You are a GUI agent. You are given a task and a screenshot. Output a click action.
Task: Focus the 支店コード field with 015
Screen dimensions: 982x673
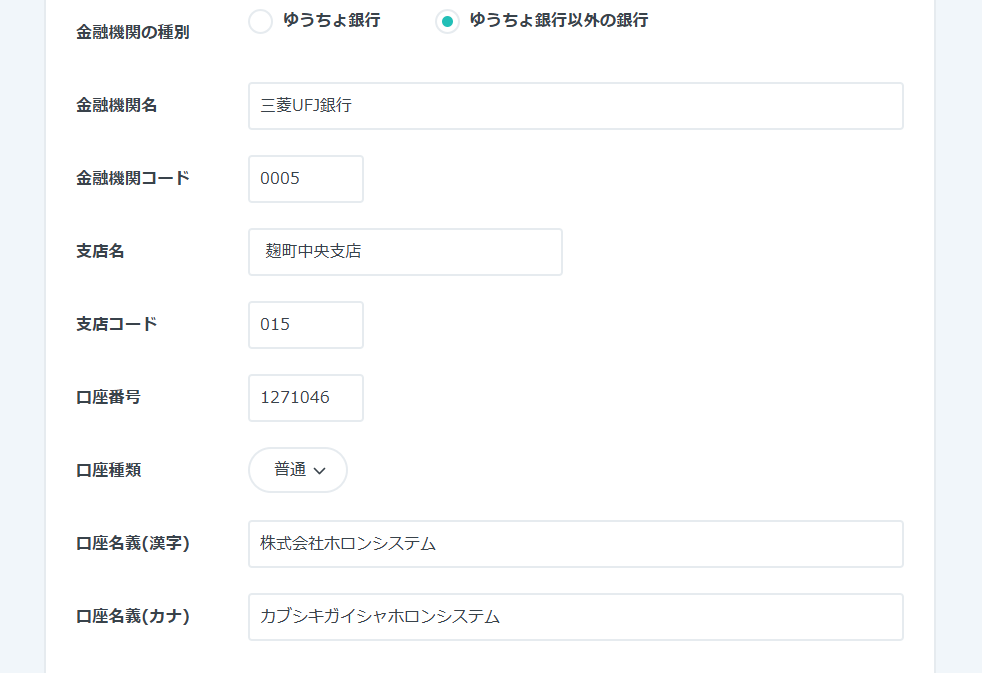(305, 325)
